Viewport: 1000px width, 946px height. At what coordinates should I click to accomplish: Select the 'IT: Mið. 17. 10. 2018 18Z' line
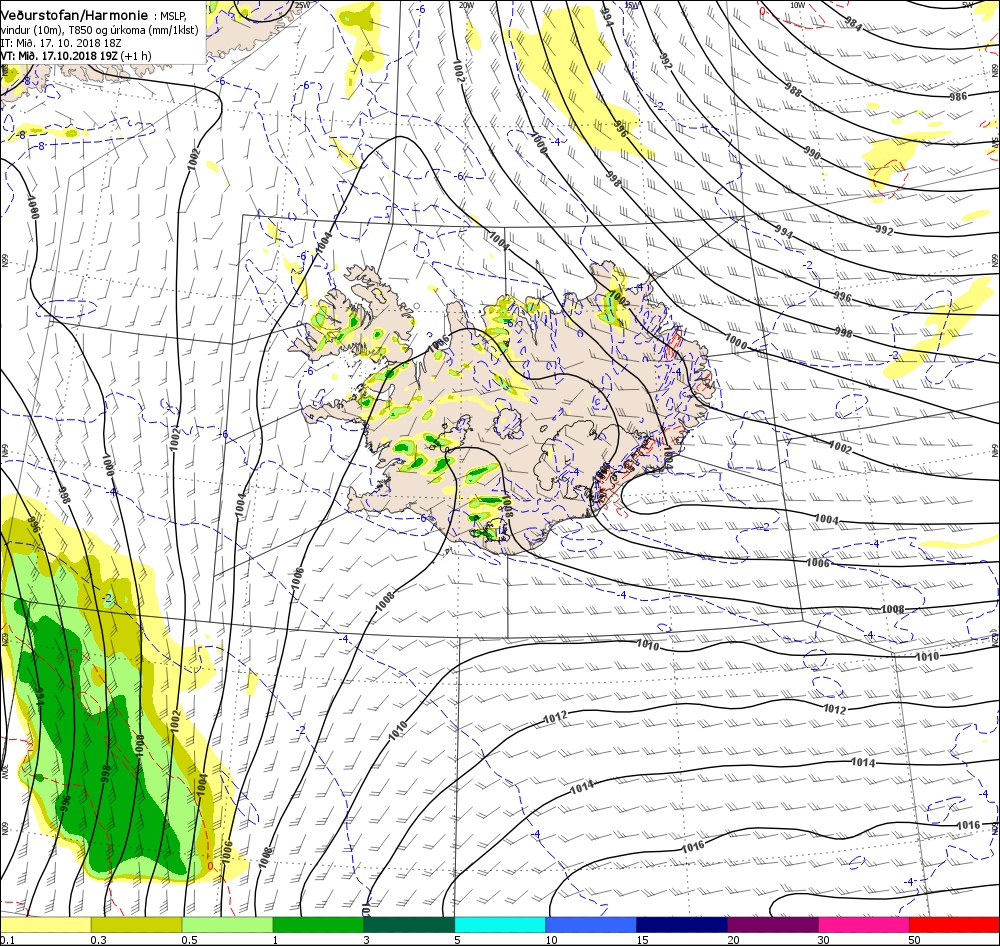point(61,43)
